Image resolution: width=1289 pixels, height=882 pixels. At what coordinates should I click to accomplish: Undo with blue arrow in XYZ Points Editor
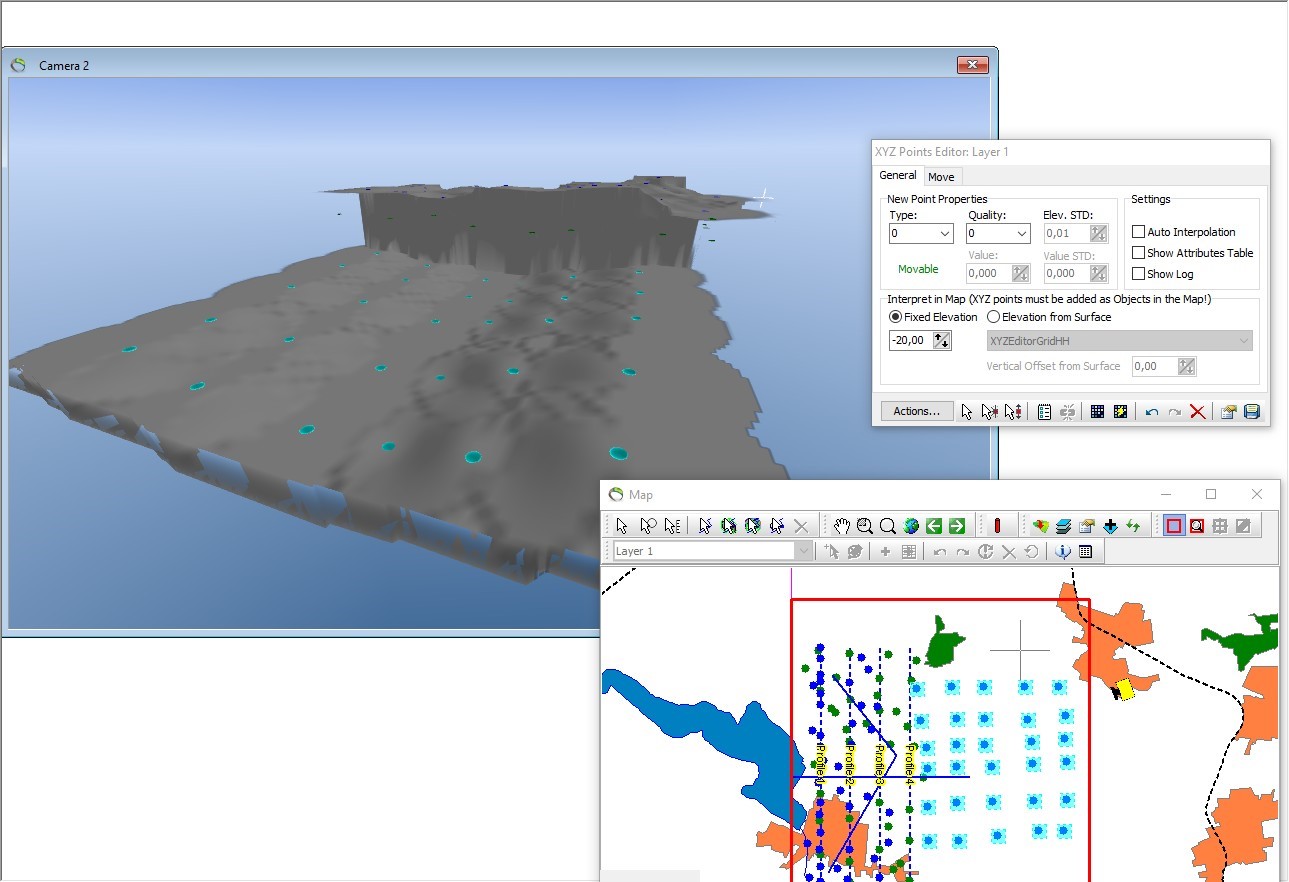[1152, 411]
